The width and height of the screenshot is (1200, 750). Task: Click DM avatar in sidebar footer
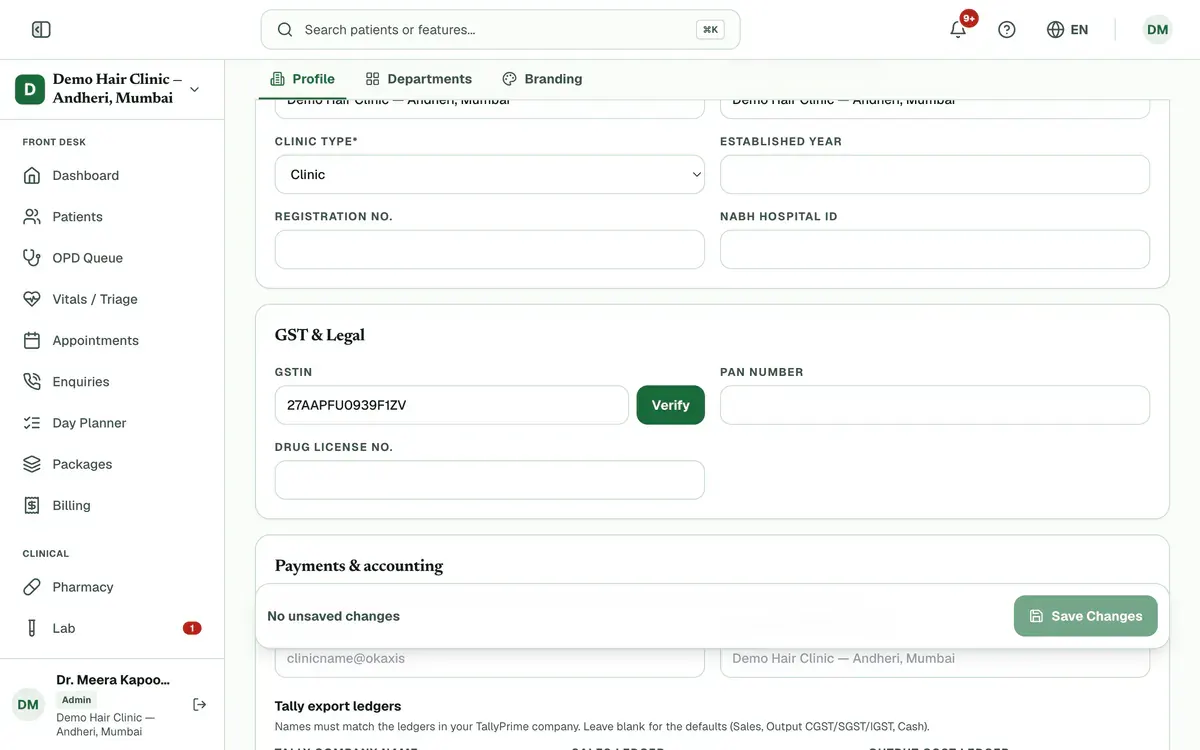tap(28, 705)
